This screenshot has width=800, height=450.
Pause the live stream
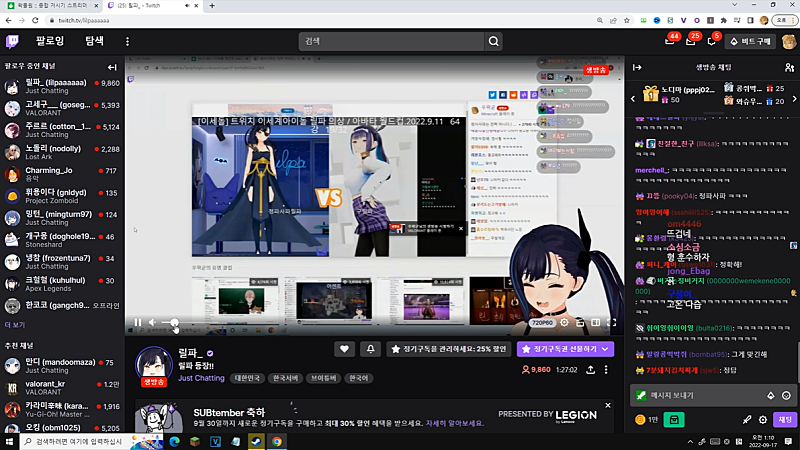138,322
